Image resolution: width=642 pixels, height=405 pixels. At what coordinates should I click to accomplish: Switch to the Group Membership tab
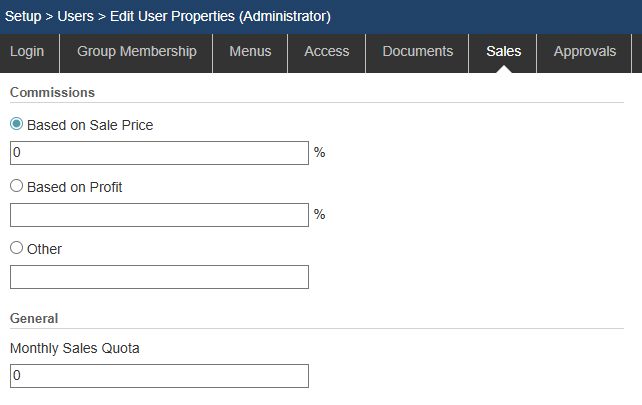137,51
